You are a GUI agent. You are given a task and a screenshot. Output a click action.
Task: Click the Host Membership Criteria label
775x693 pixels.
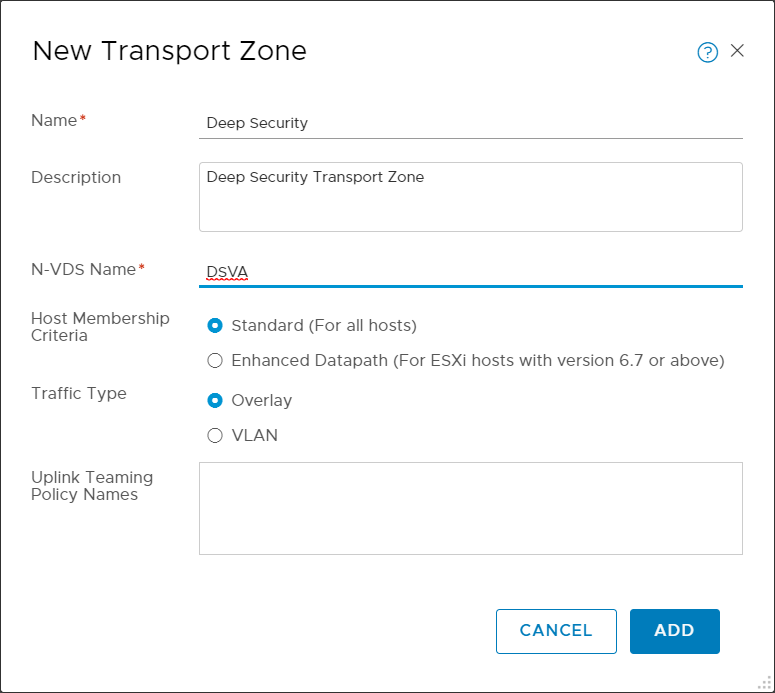[100, 326]
